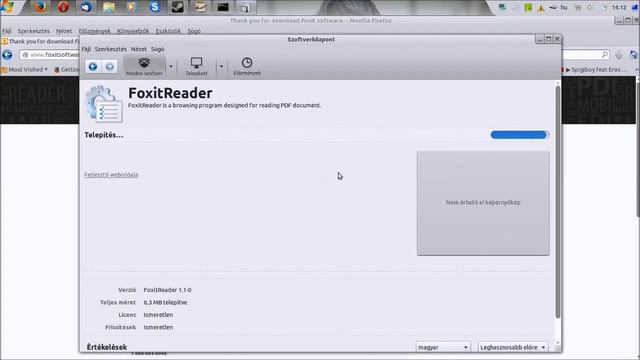Viewport: 640px width, 360px height.
Task: Launch Firefox from the top panel
Action: [40, 7]
